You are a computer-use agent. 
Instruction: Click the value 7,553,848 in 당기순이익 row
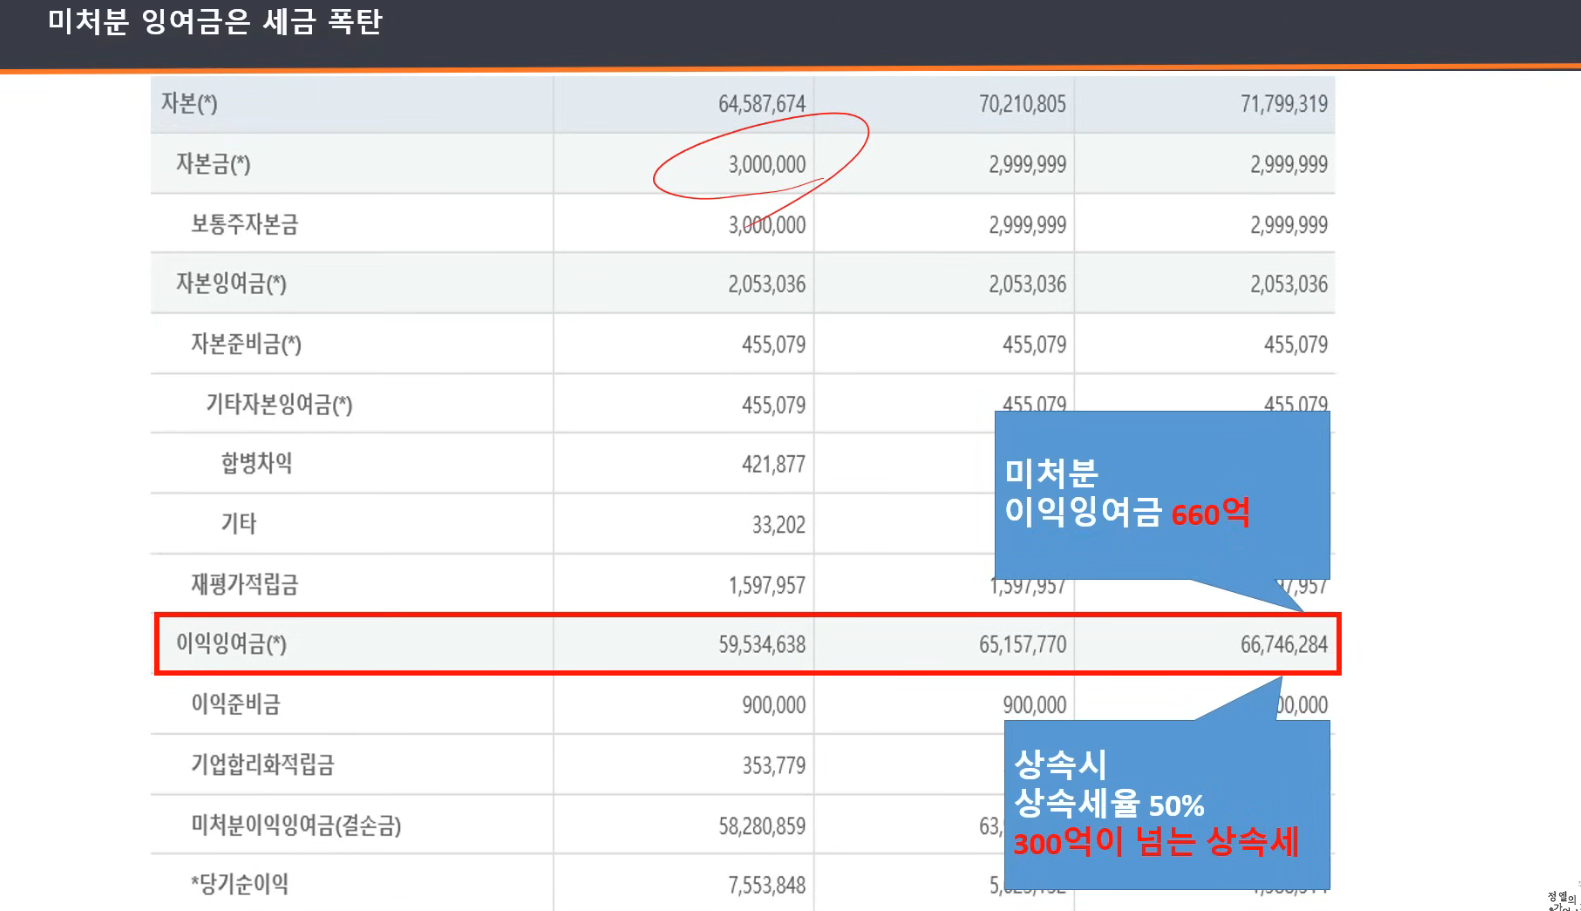[x=766, y=886]
